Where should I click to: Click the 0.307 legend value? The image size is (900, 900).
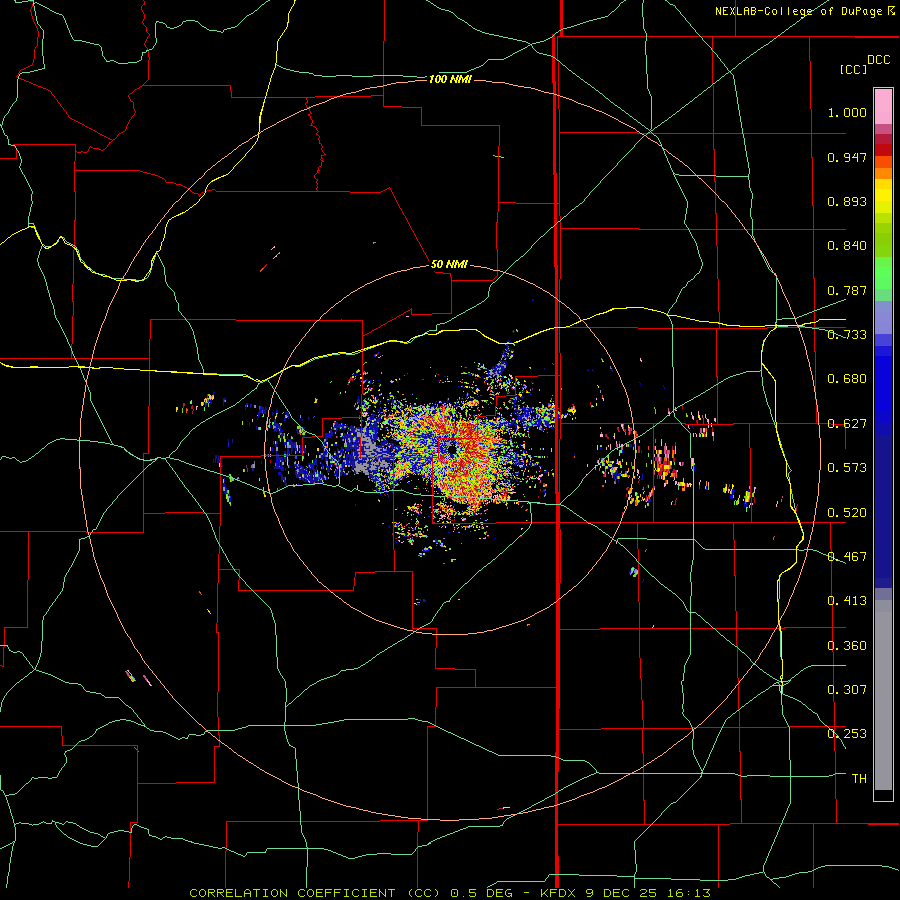tap(847, 690)
